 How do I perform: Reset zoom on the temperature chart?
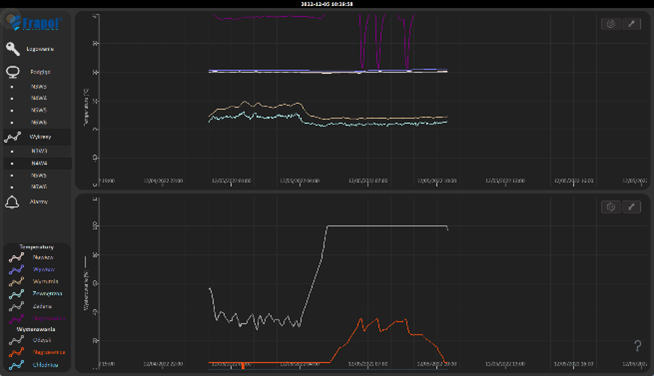coord(611,24)
